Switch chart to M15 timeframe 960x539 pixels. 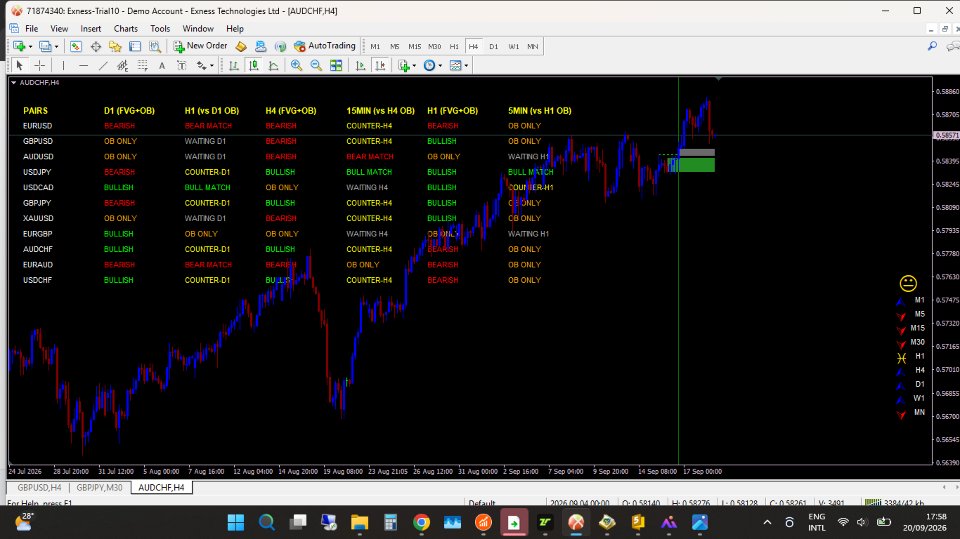point(414,47)
